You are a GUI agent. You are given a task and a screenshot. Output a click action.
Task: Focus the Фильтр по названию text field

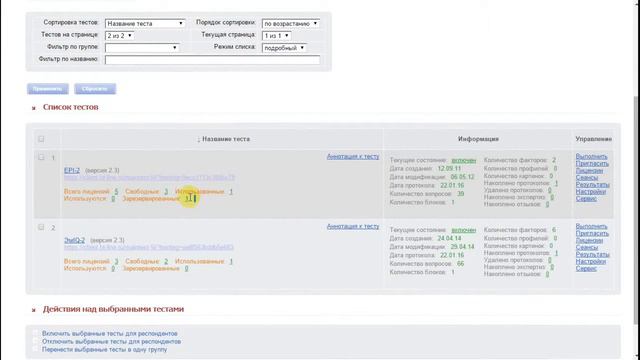212,60
